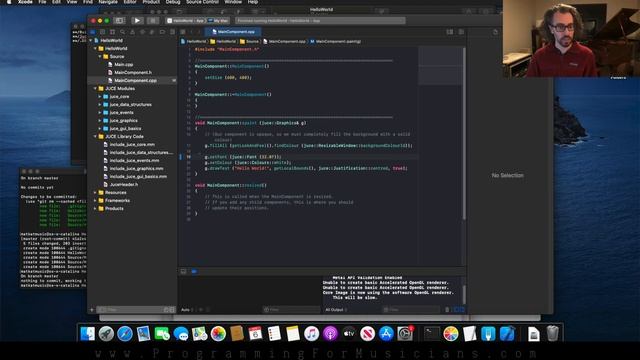Click MainComponent.cpp breadcrumb in jump bar
Screen dimensions: 640x360
point(284,41)
